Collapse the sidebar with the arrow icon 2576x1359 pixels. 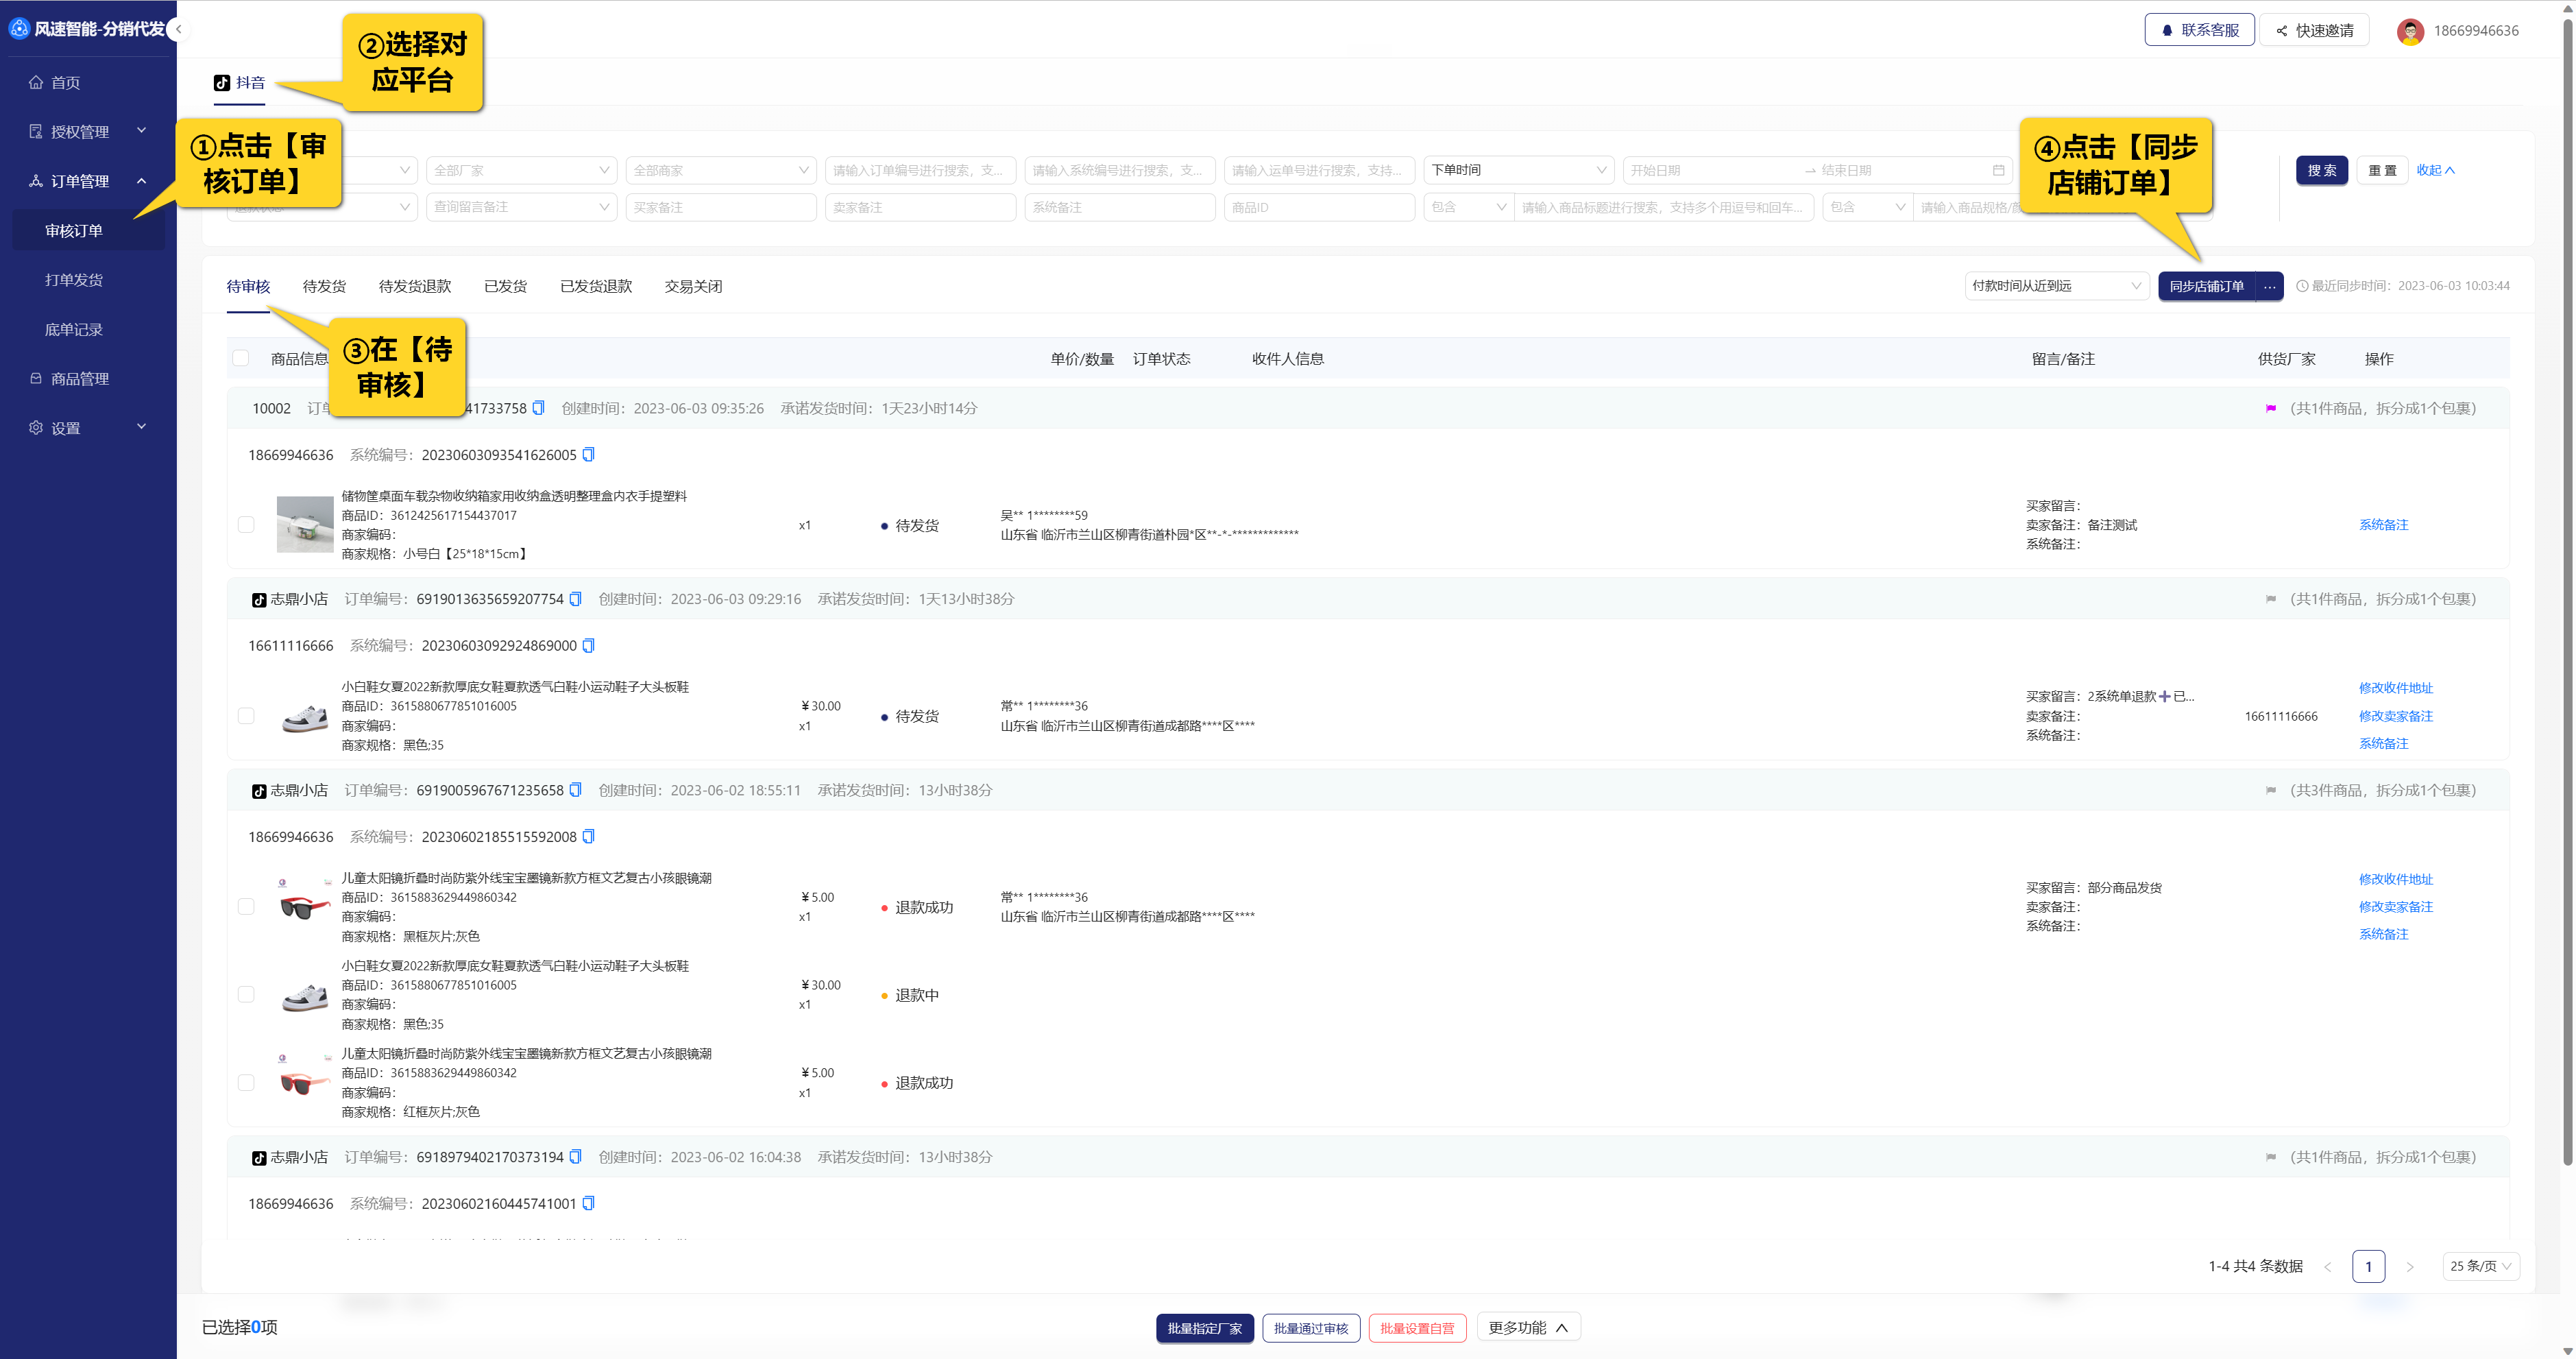178,29
